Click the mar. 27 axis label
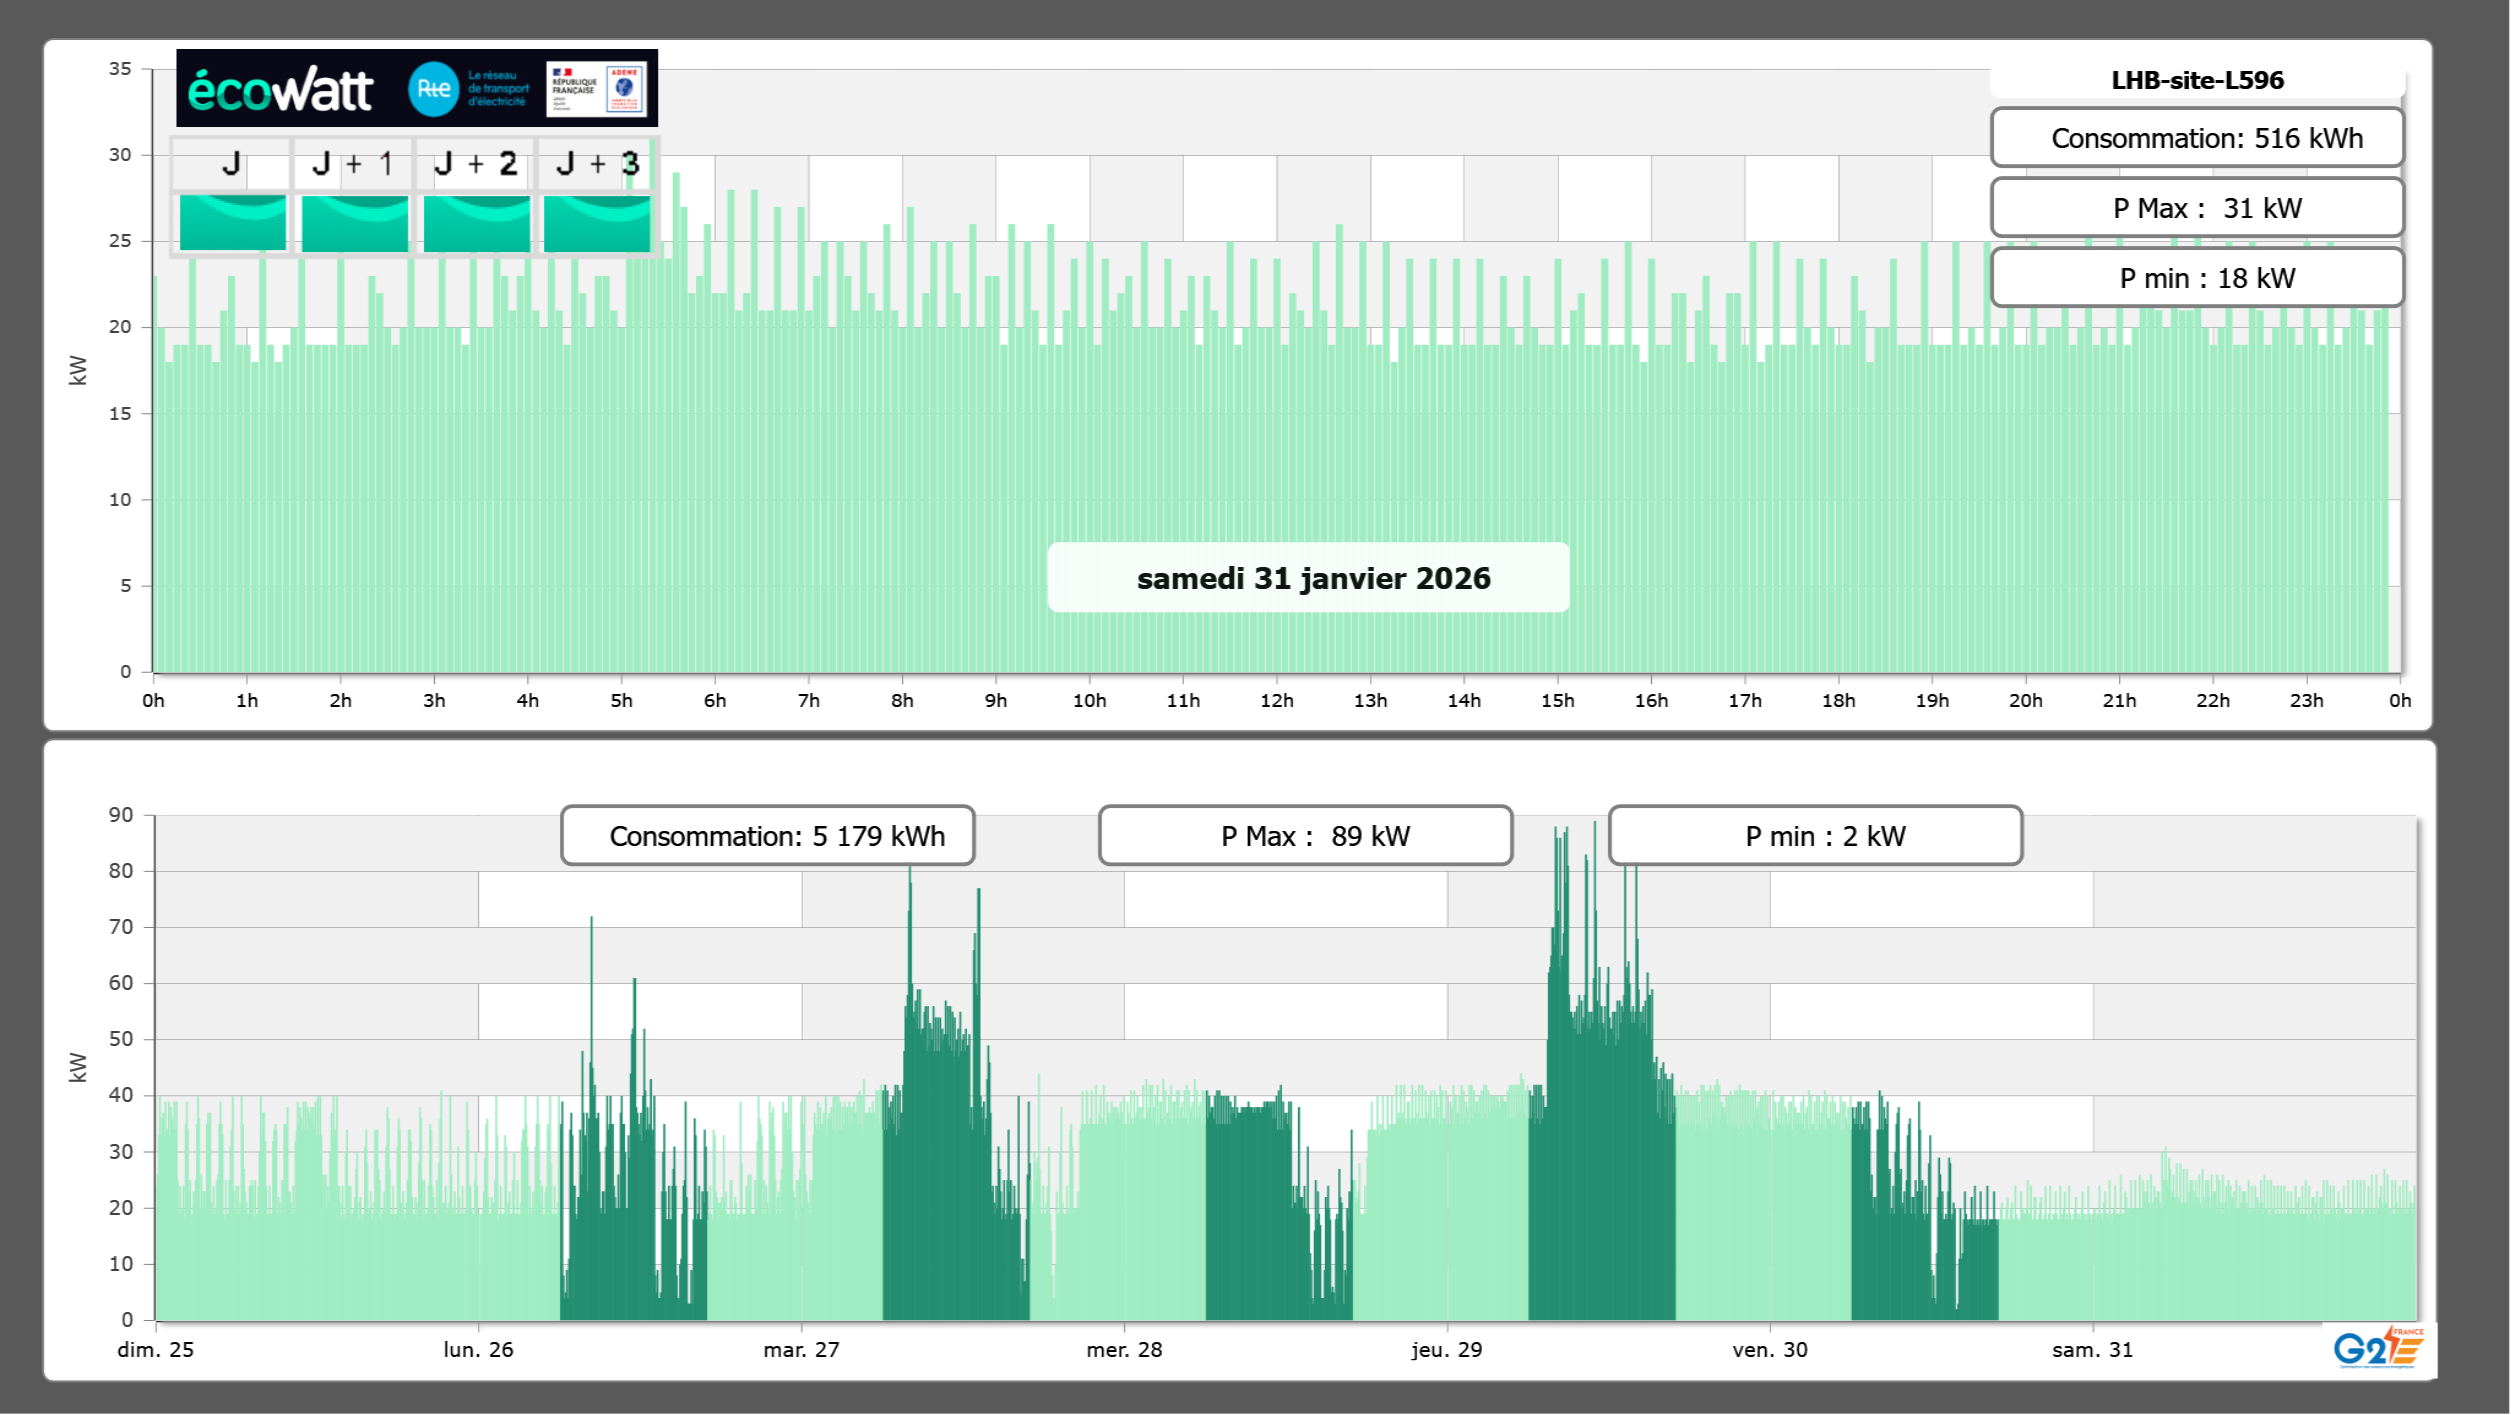 pos(801,1349)
